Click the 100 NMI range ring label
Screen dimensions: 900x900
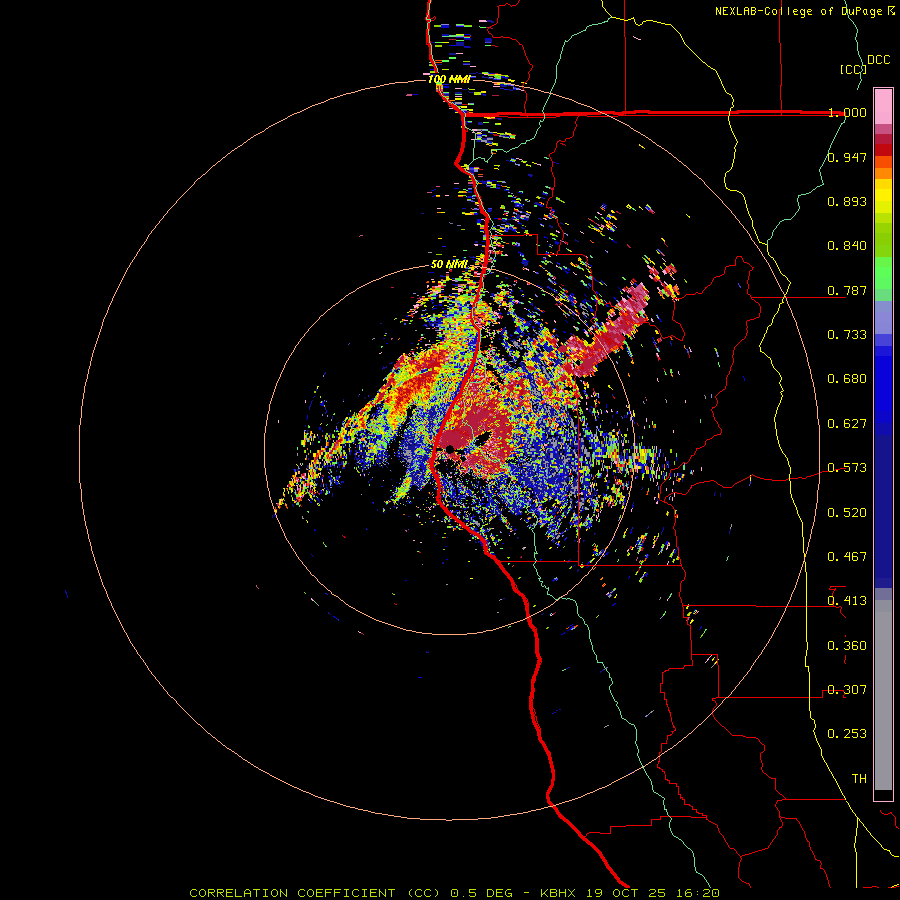(449, 79)
